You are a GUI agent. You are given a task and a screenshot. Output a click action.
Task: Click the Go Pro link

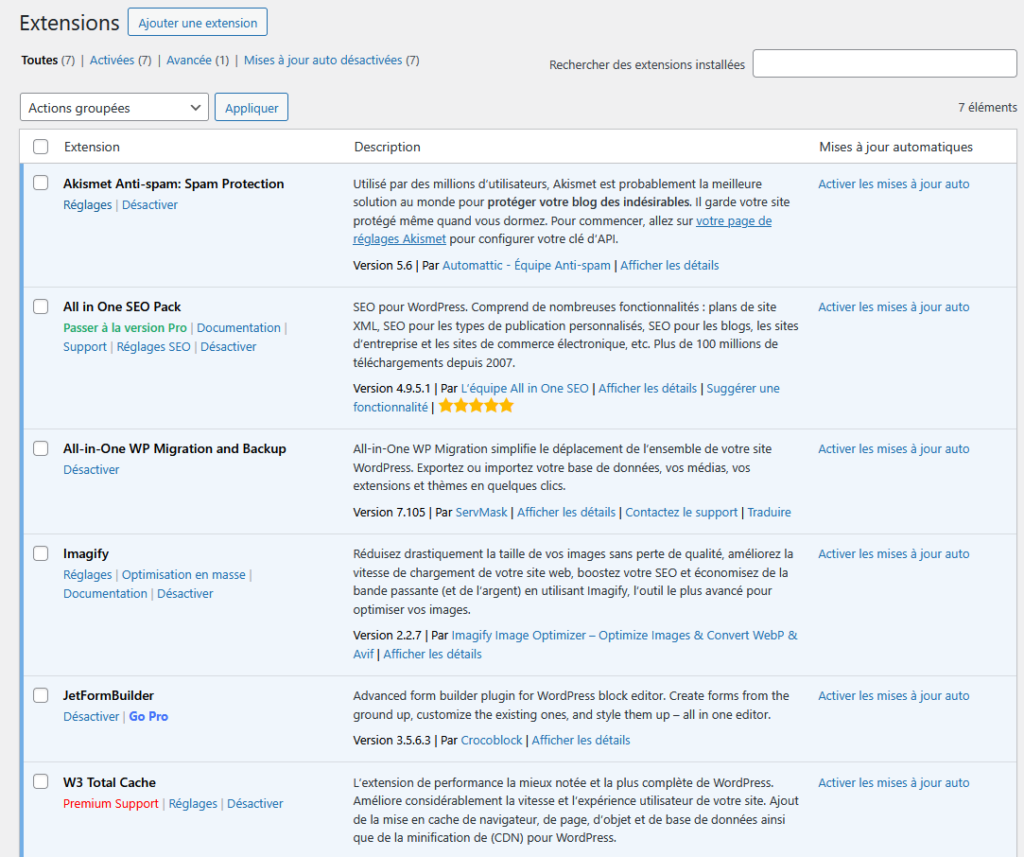[148, 717]
